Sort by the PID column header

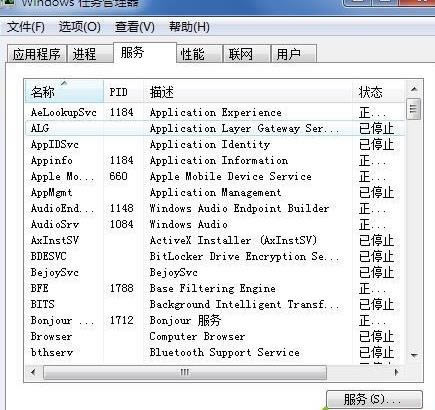tap(123, 91)
